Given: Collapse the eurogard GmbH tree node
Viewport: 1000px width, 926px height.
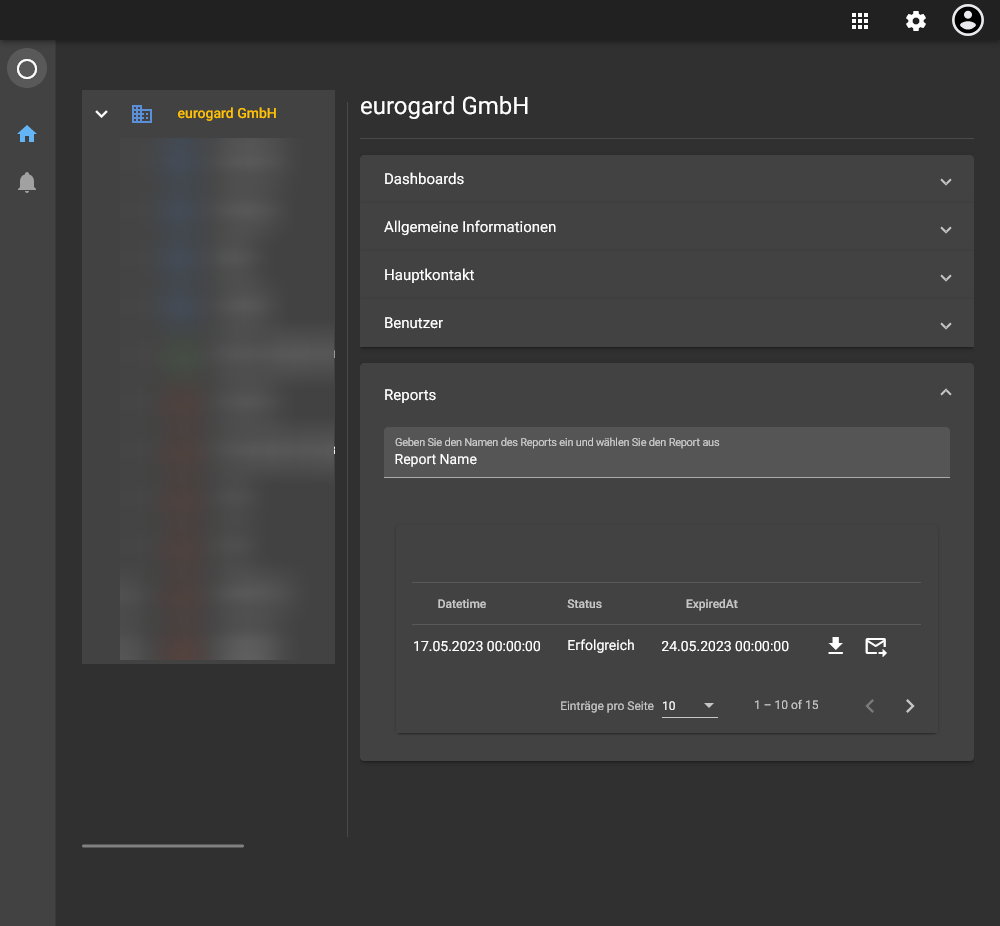Looking at the screenshot, I should (x=101, y=114).
